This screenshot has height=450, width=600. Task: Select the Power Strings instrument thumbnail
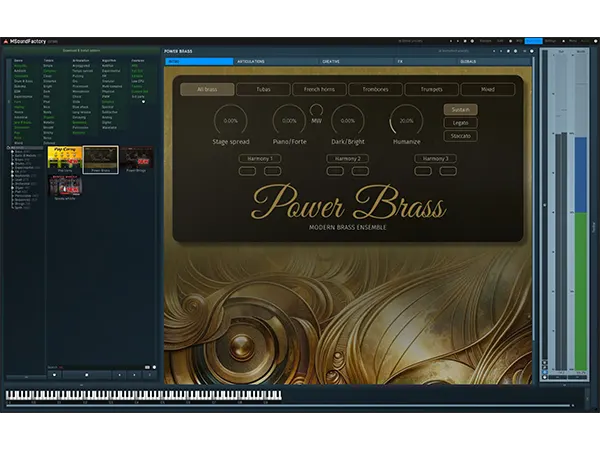tap(136, 159)
